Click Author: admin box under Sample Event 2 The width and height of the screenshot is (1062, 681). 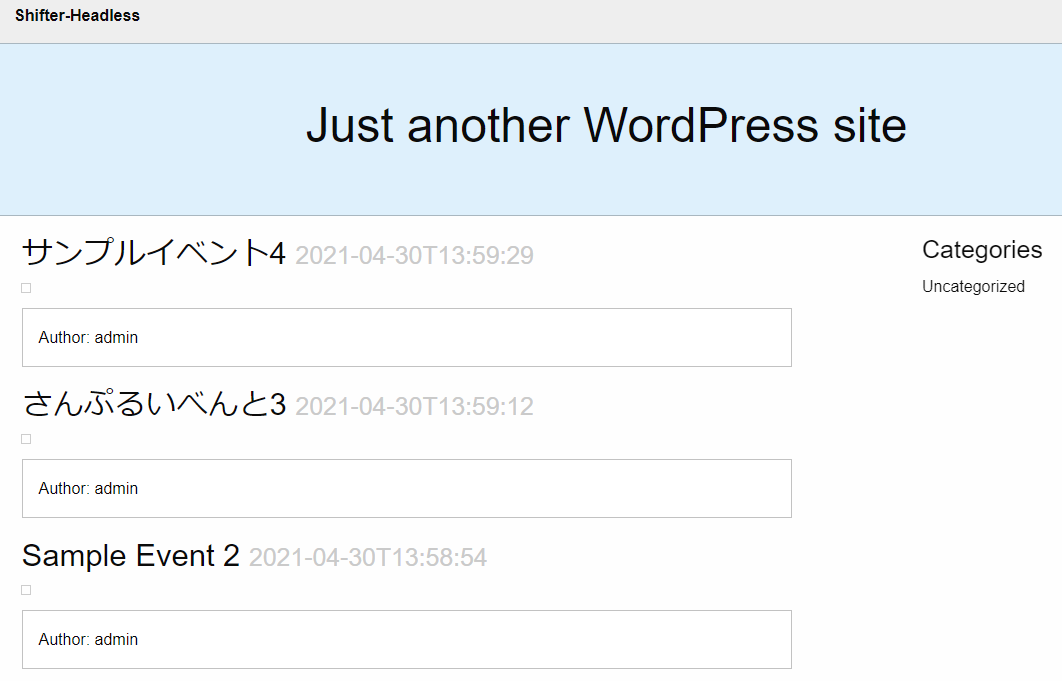point(407,640)
